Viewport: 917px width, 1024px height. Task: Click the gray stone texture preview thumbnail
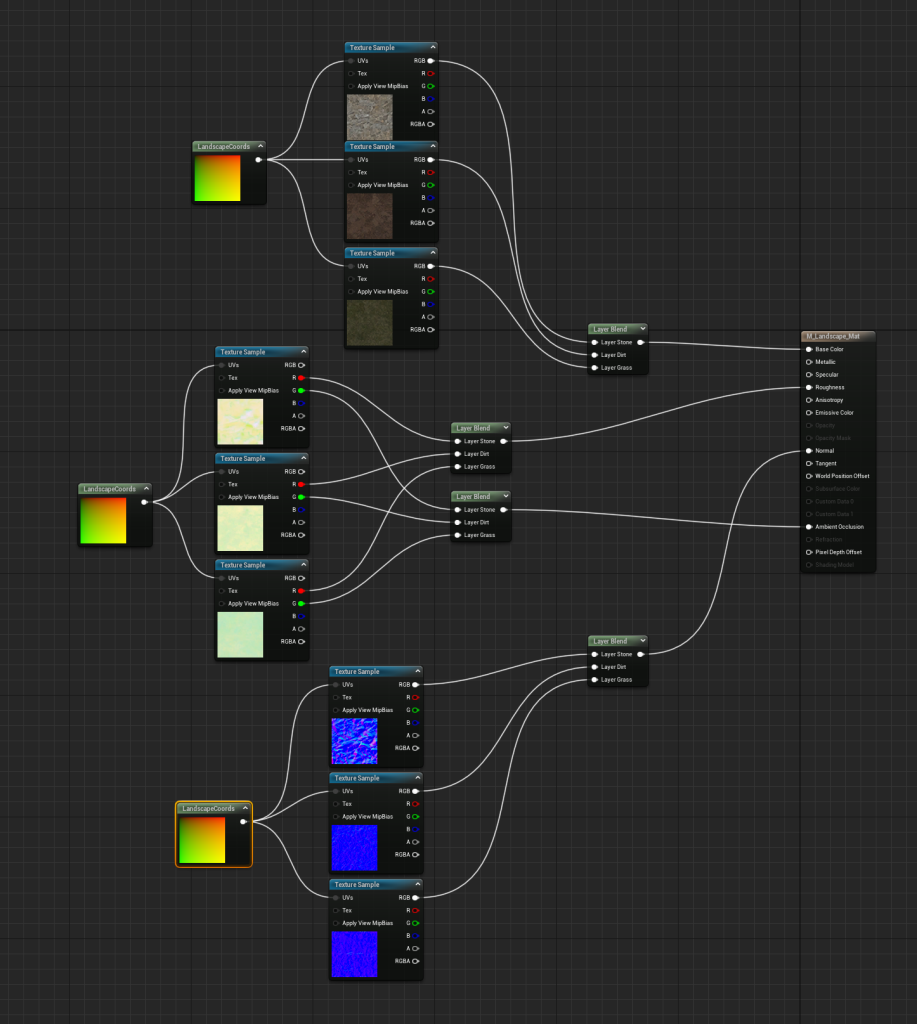pos(370,117)
